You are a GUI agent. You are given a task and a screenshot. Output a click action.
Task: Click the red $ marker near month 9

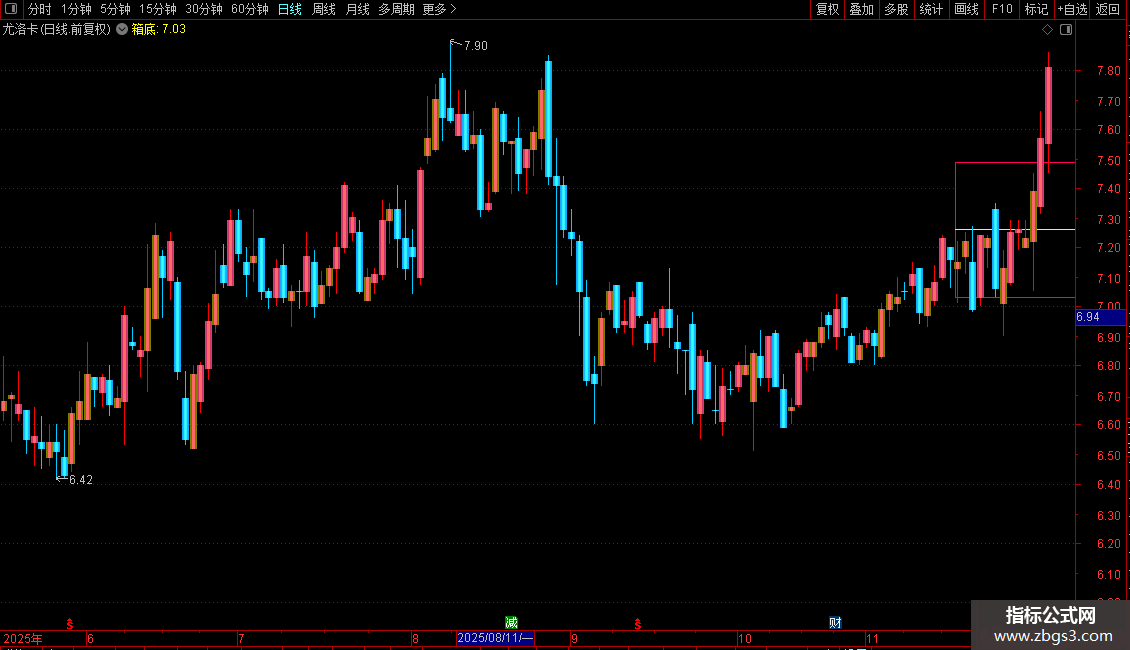(x=638, y=624)
